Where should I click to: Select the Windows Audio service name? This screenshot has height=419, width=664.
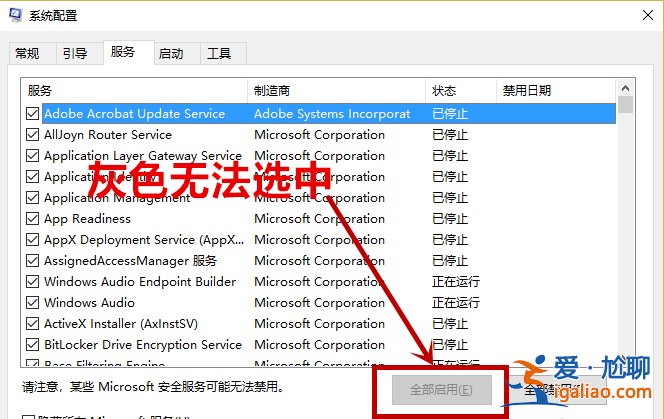[x=89, y=302]
